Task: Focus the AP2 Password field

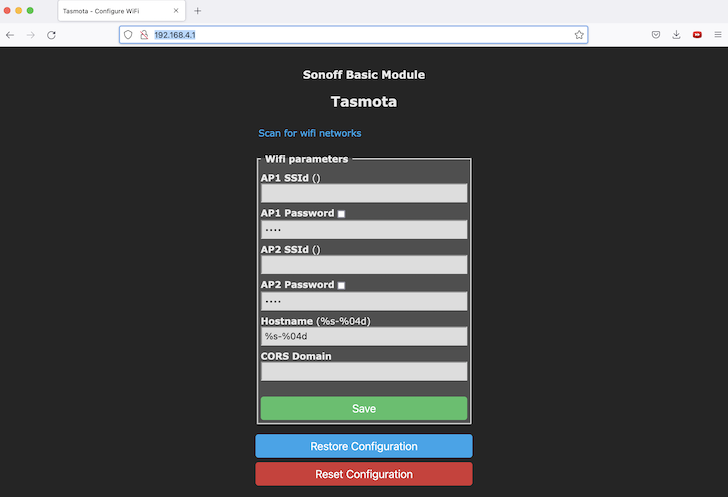Action: coord(364,301)
